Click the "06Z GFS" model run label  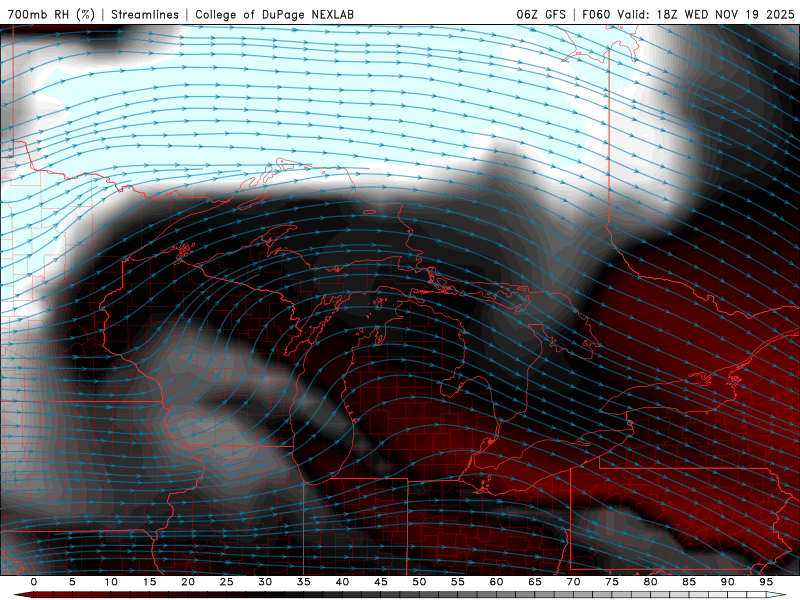coord(541,14)
